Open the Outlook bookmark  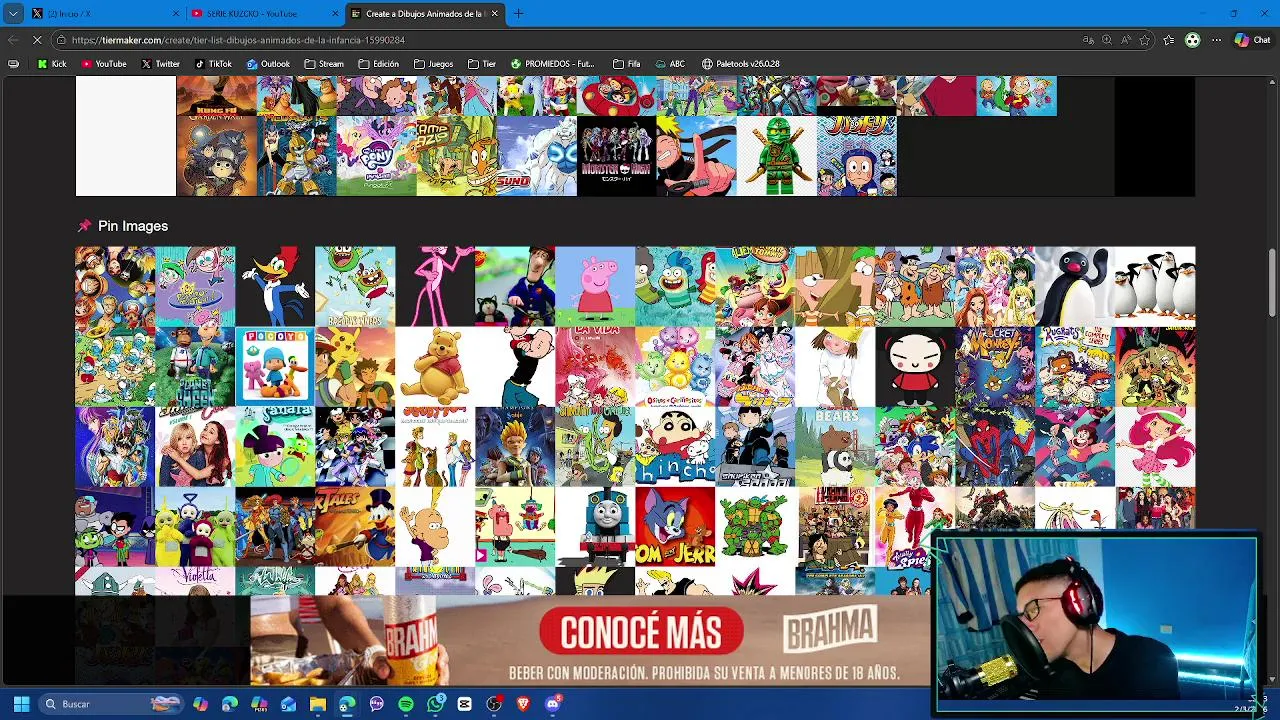[x=268, y=64]
